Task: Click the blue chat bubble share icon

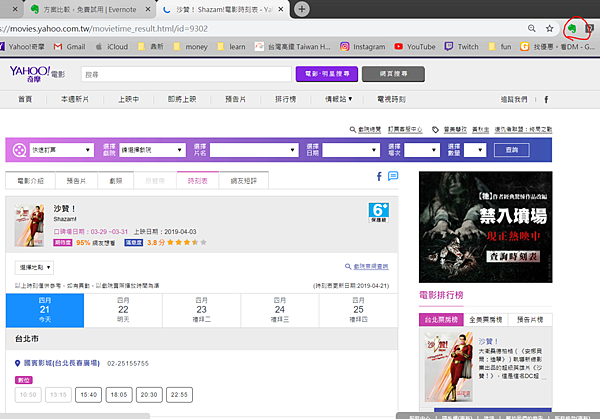Action: point(393,176)
